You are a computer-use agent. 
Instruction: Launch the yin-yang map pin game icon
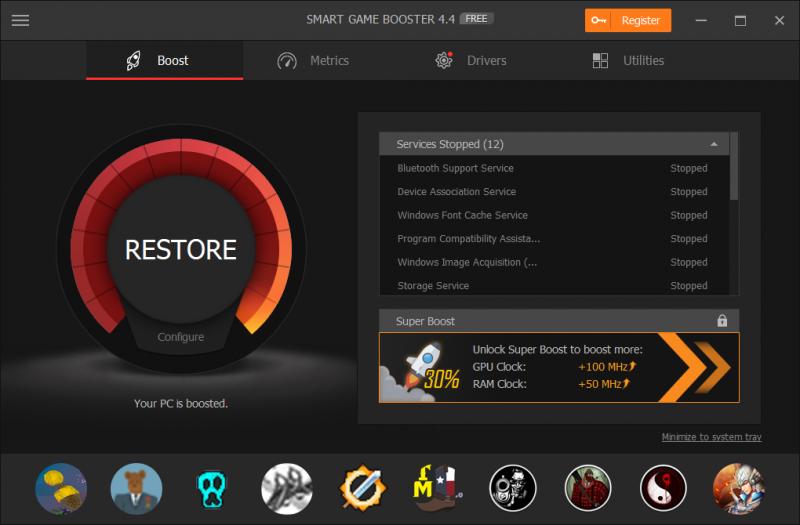(x=663, y=488)
